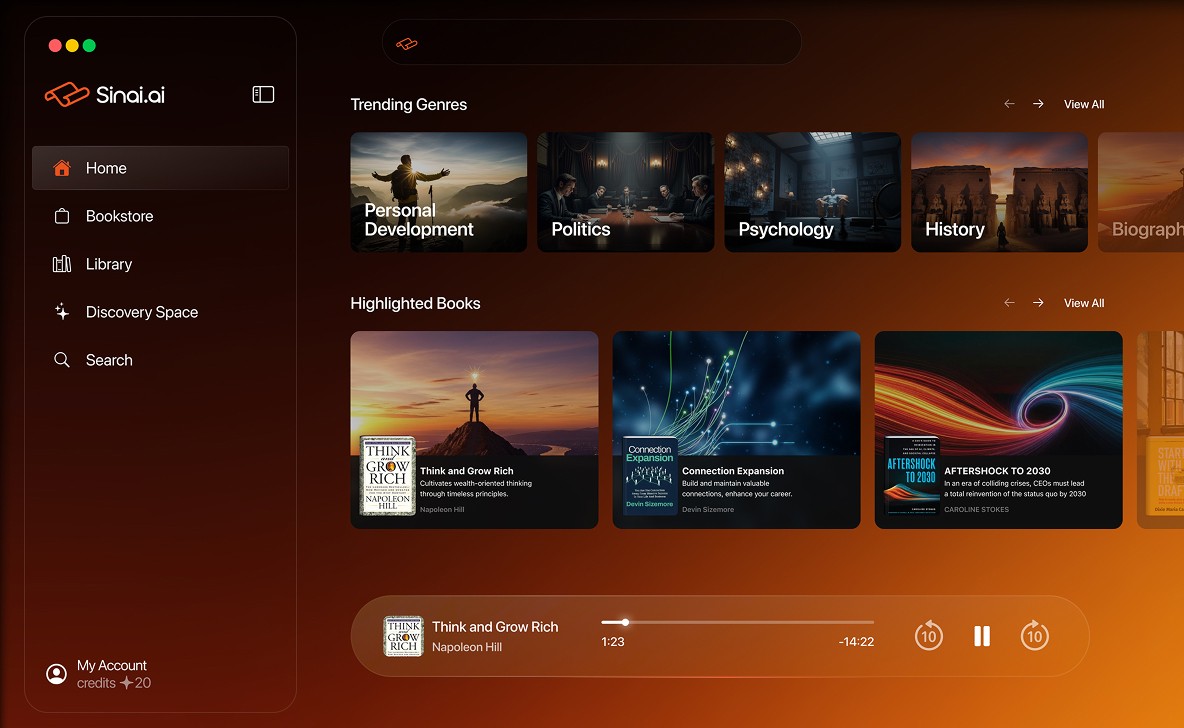Go to previous Highlighted Books page
This screenshot has height=728, width=1184.
coord(1009,302)
